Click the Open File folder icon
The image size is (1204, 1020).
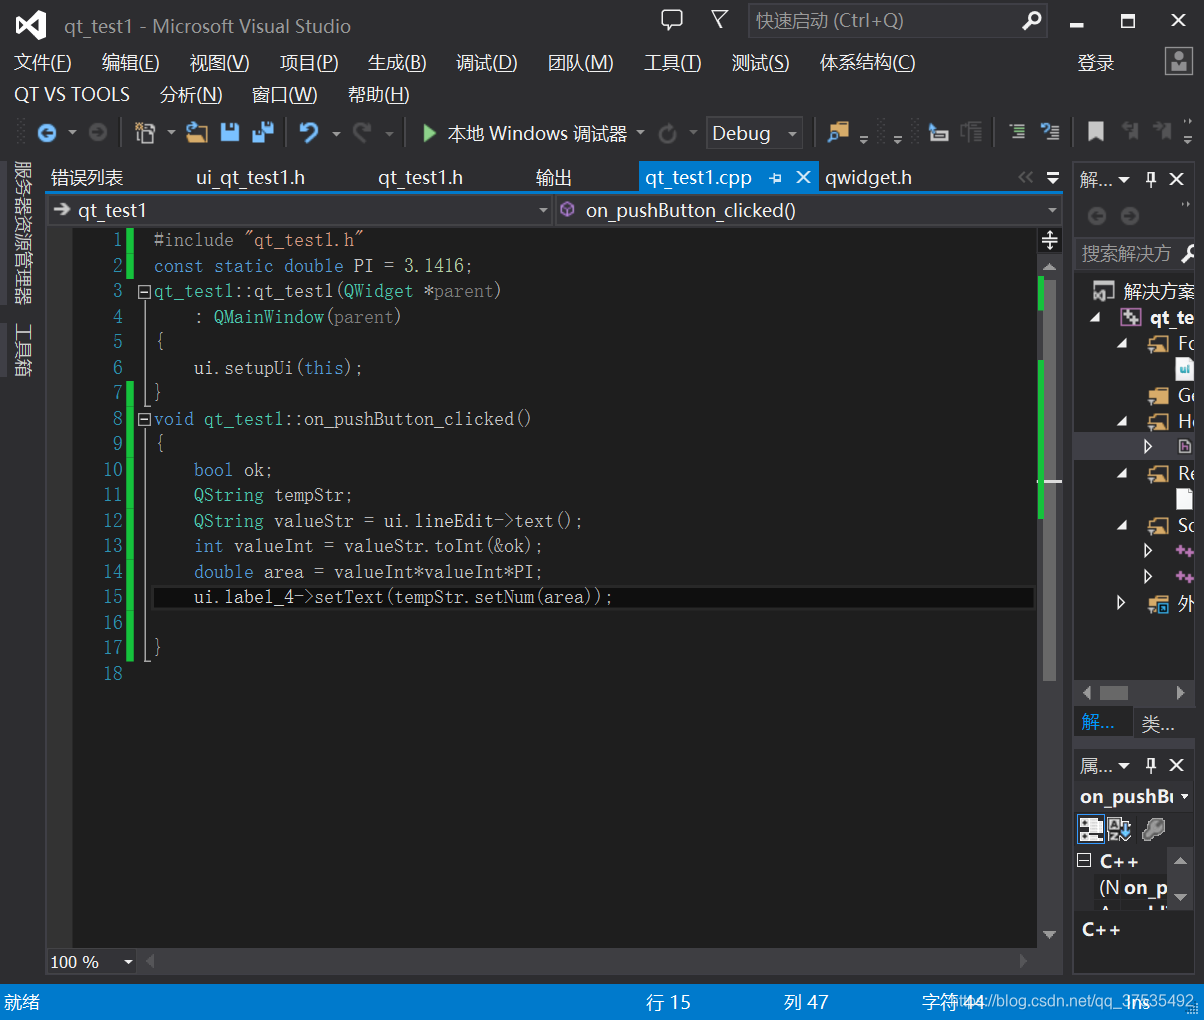[197, 132]
